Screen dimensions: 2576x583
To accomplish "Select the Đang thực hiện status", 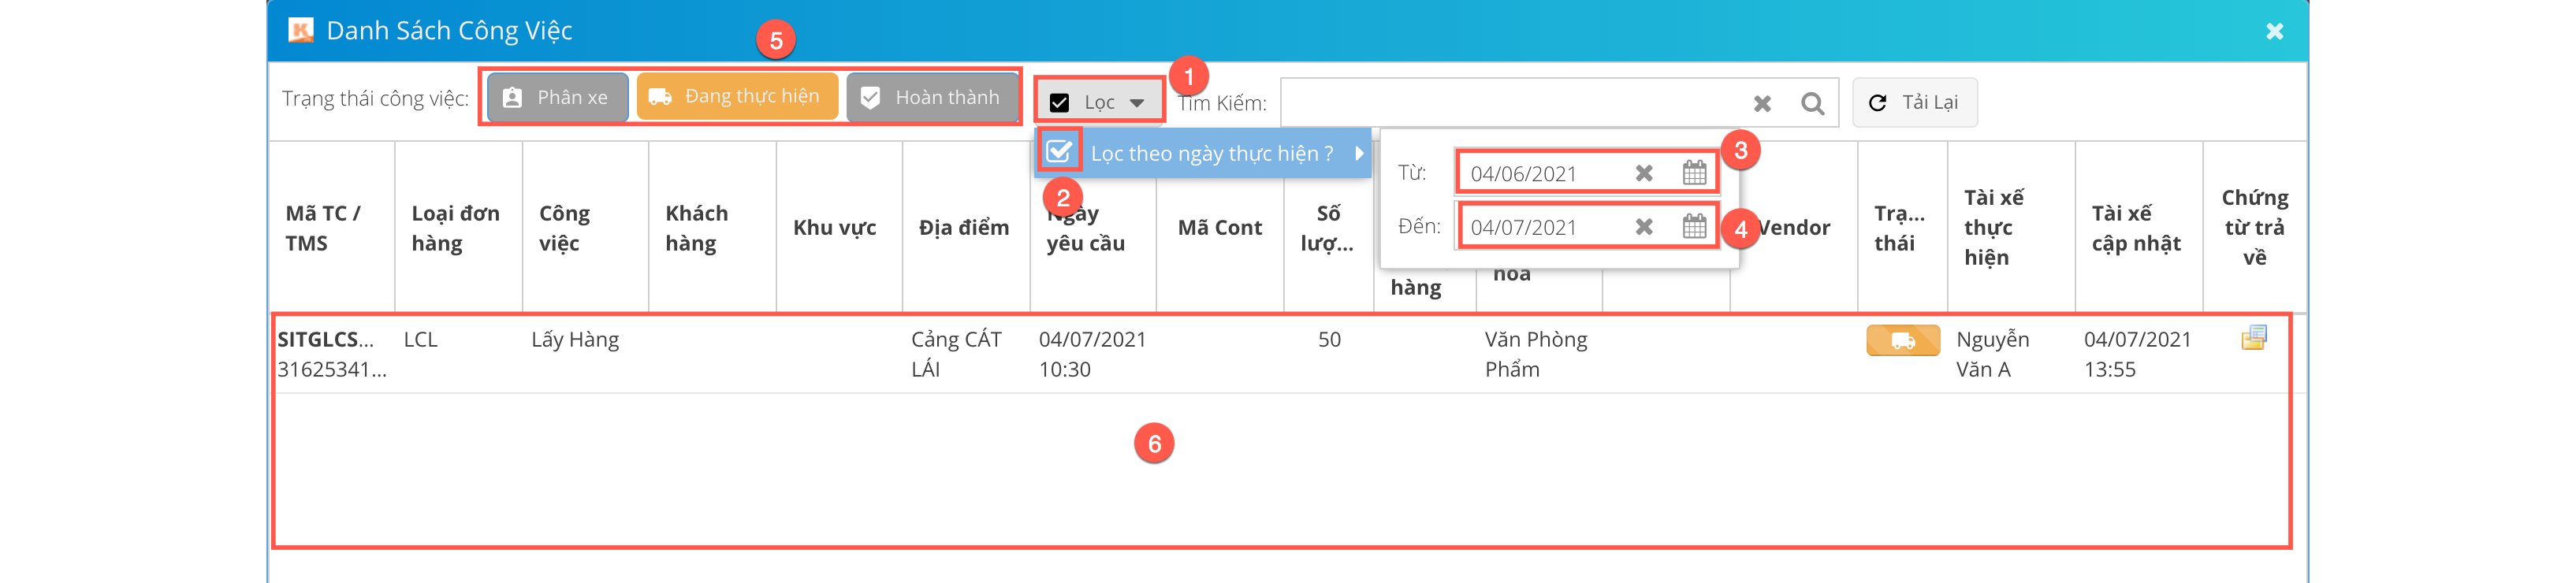I will pyautogui.click(x=737, y=97).
